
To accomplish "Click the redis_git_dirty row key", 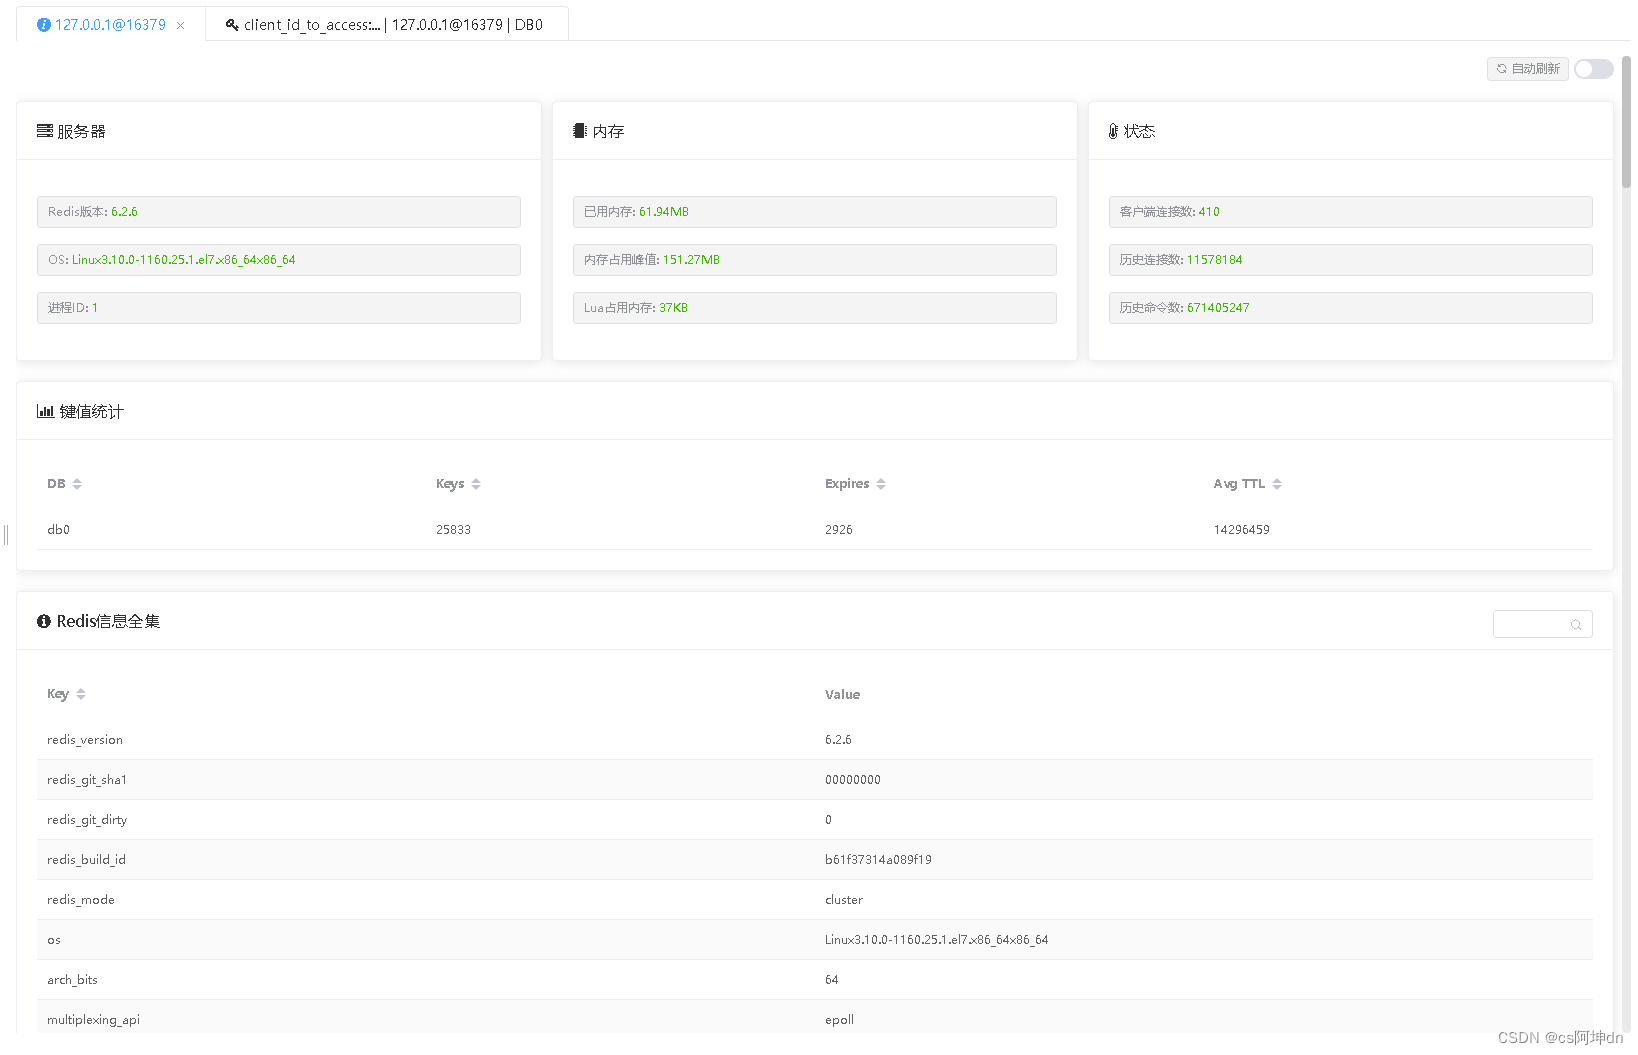I will pyautogui.click(x=87, y=820).
